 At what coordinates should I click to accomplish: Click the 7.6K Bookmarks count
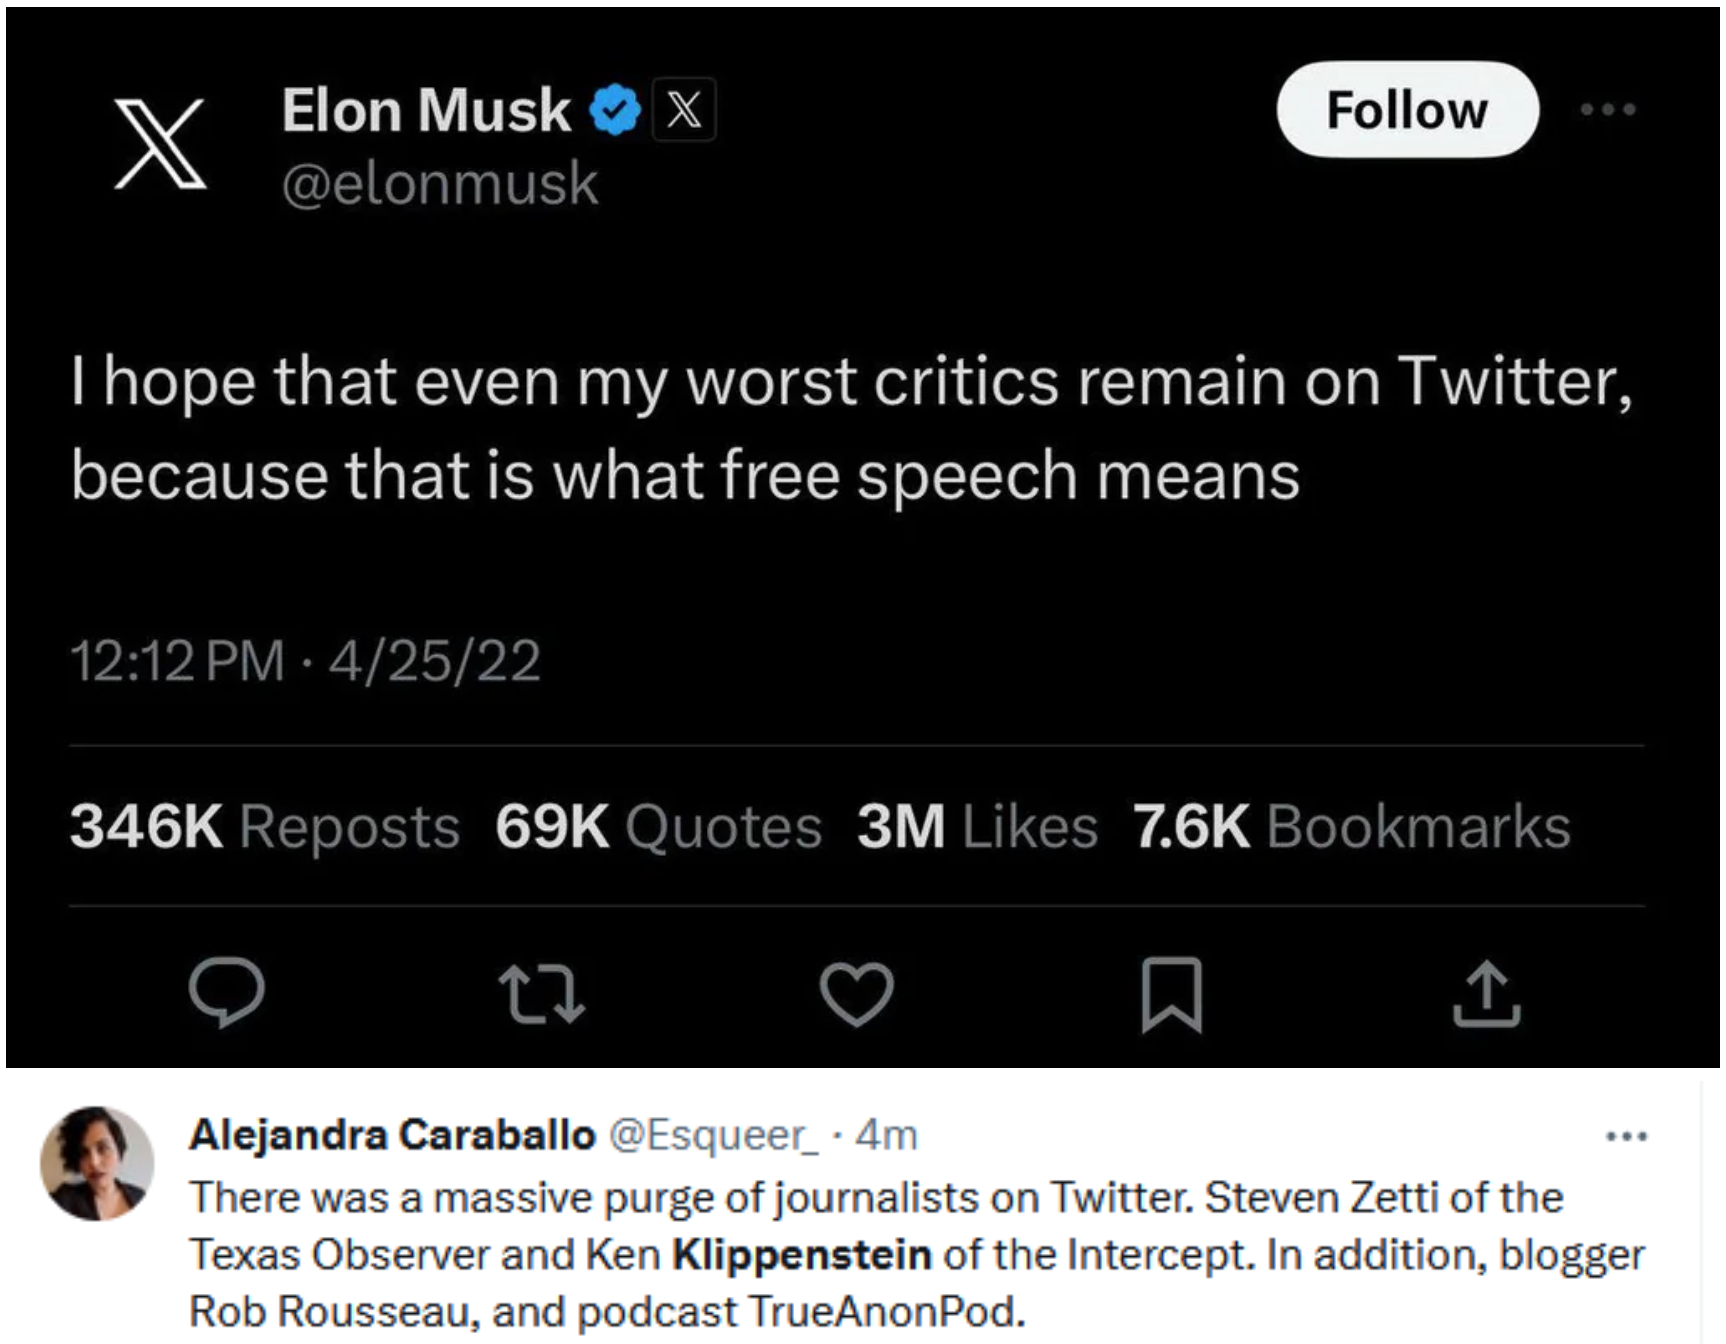(1351, 827)
